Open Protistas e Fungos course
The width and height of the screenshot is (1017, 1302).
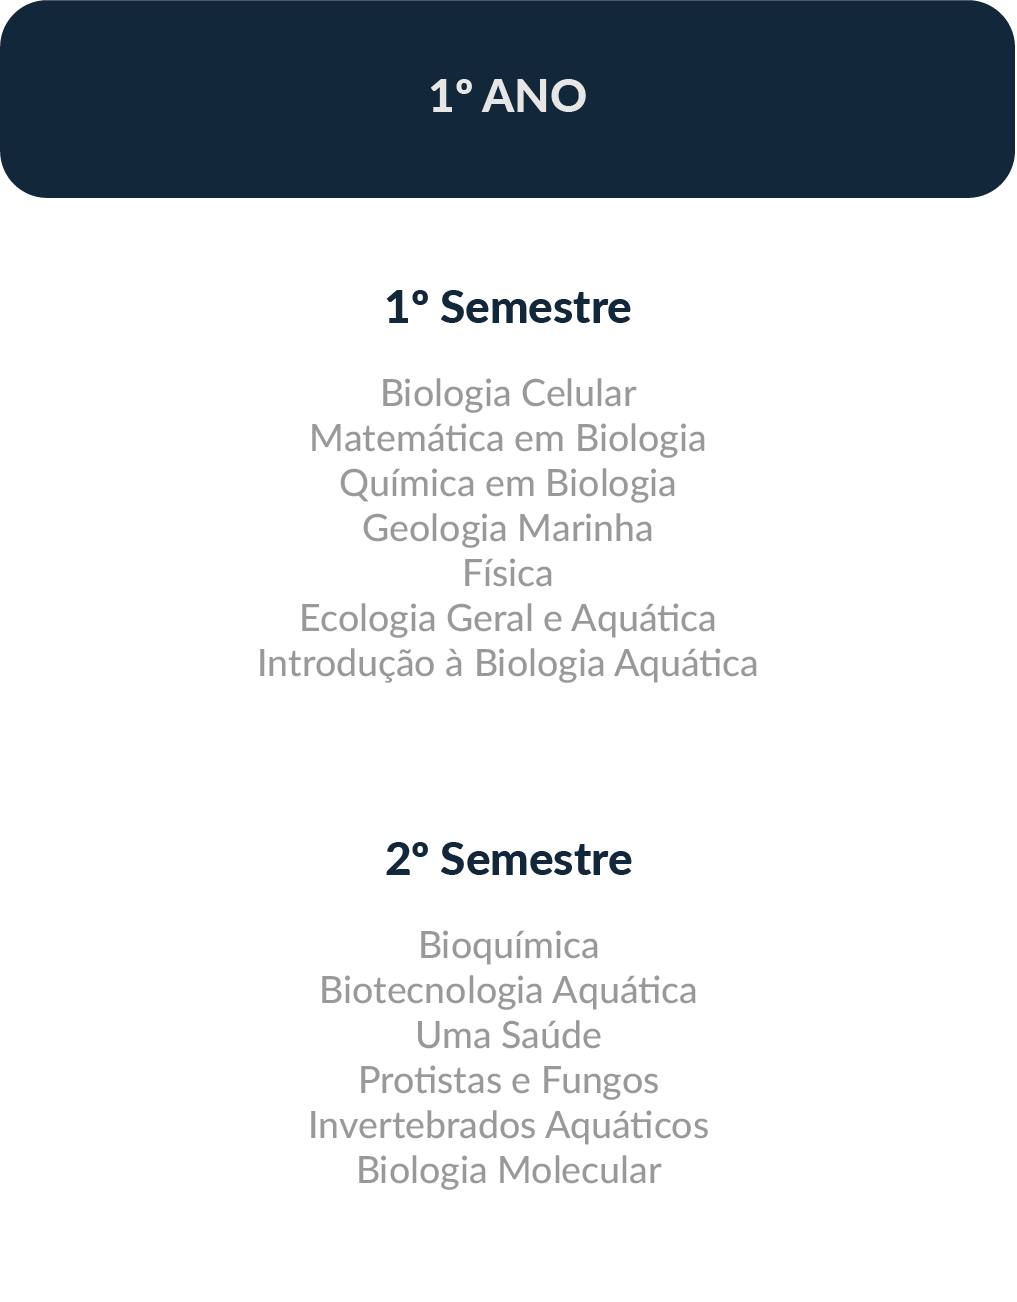tap(508, 1080)
